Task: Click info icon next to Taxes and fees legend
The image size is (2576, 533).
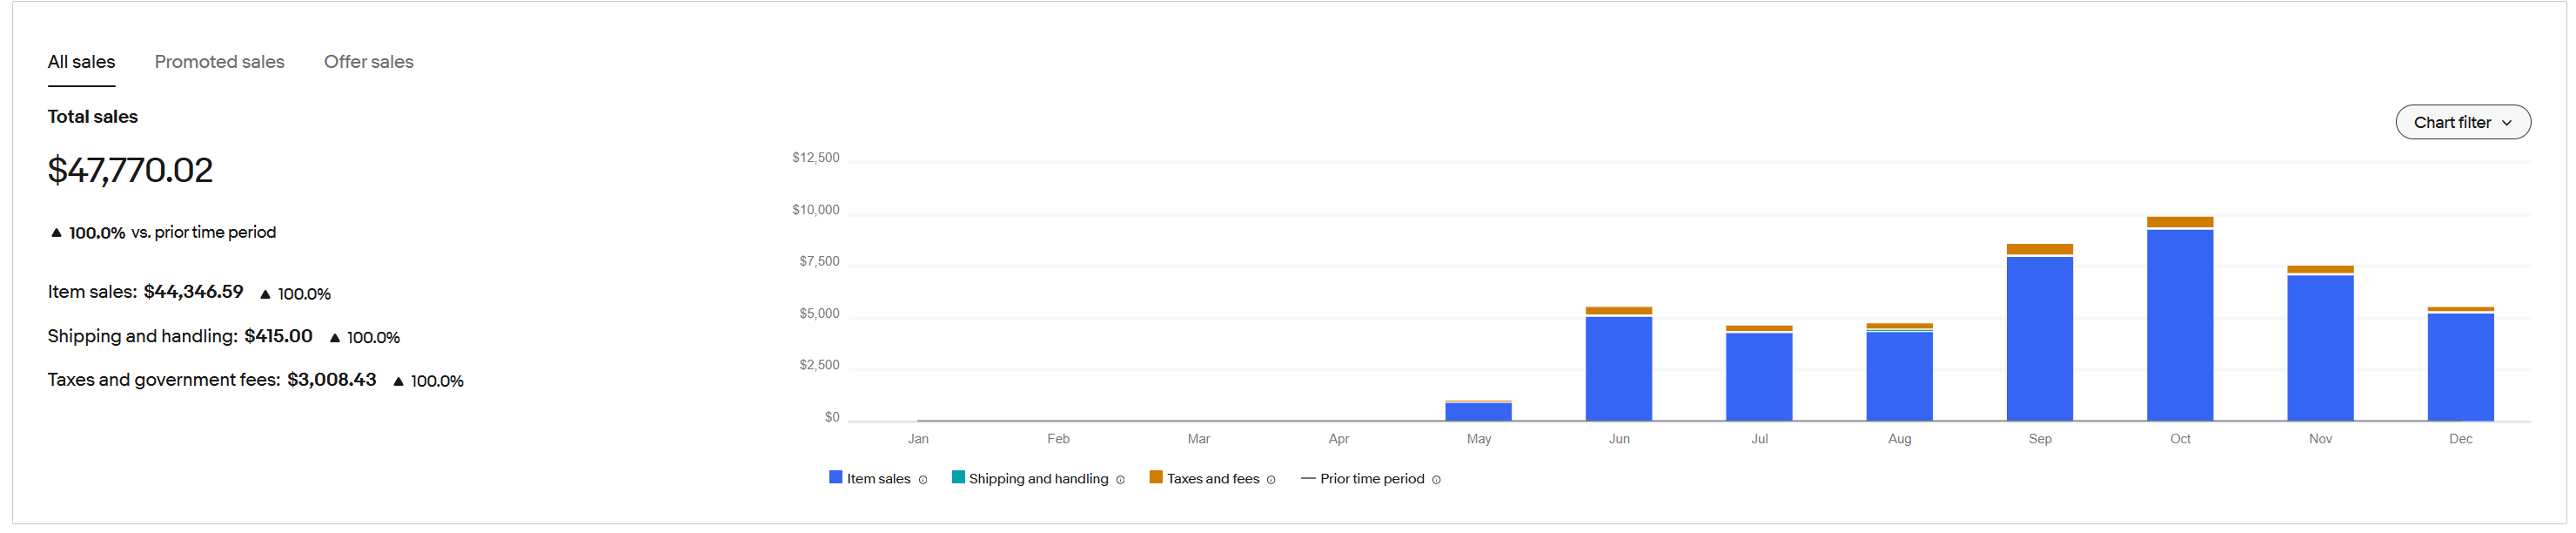Action: (1271, 480)
